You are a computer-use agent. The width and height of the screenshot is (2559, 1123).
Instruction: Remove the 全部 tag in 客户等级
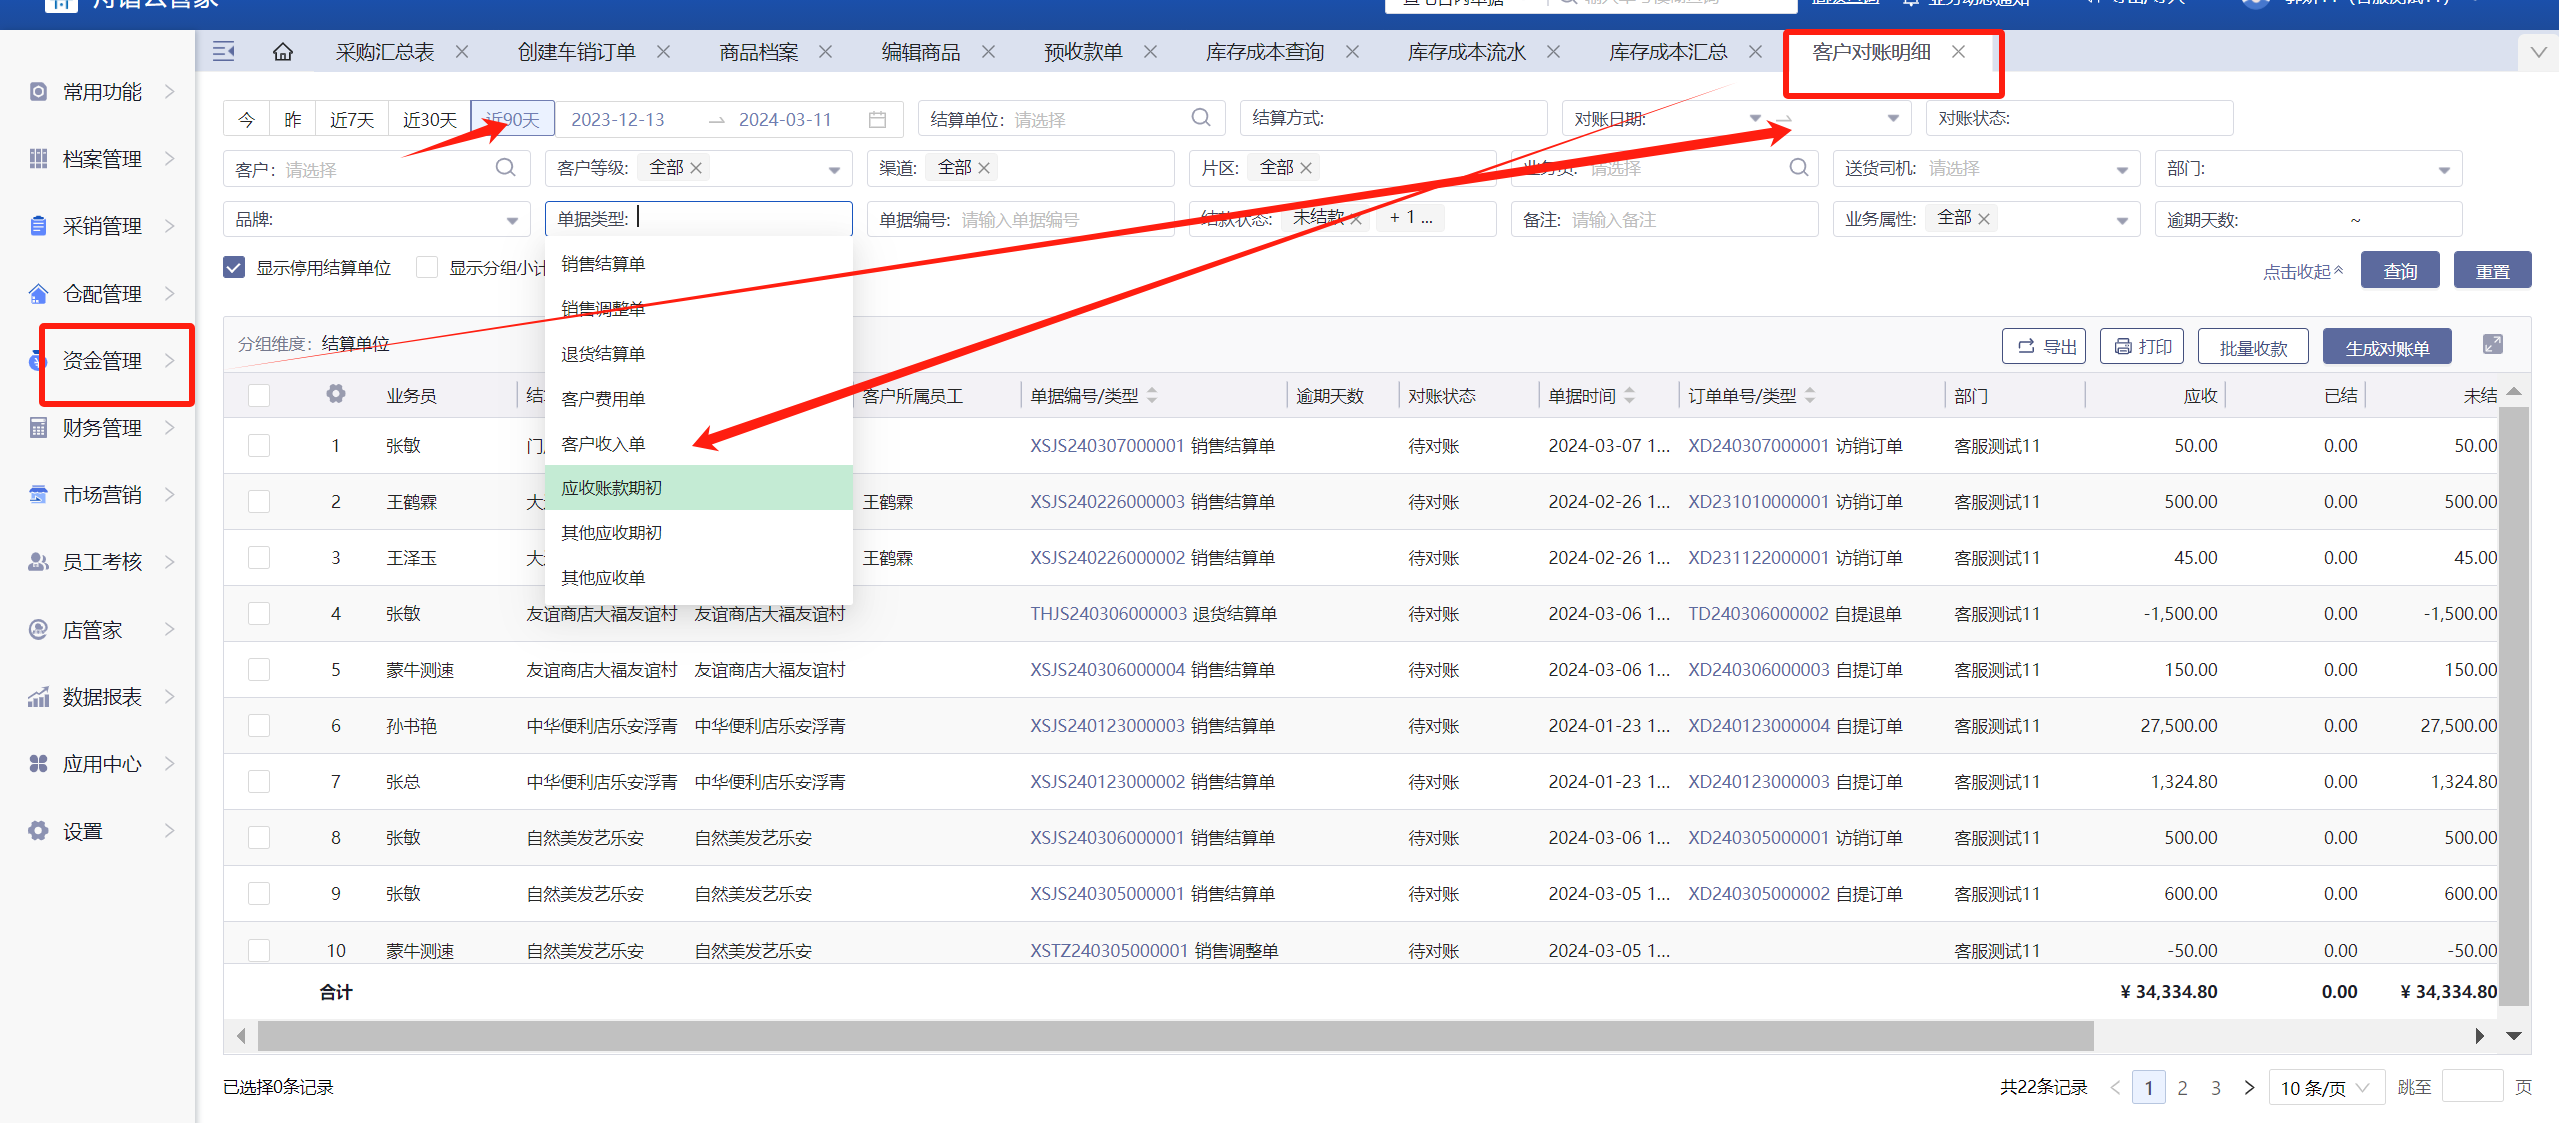click(696, 168)
